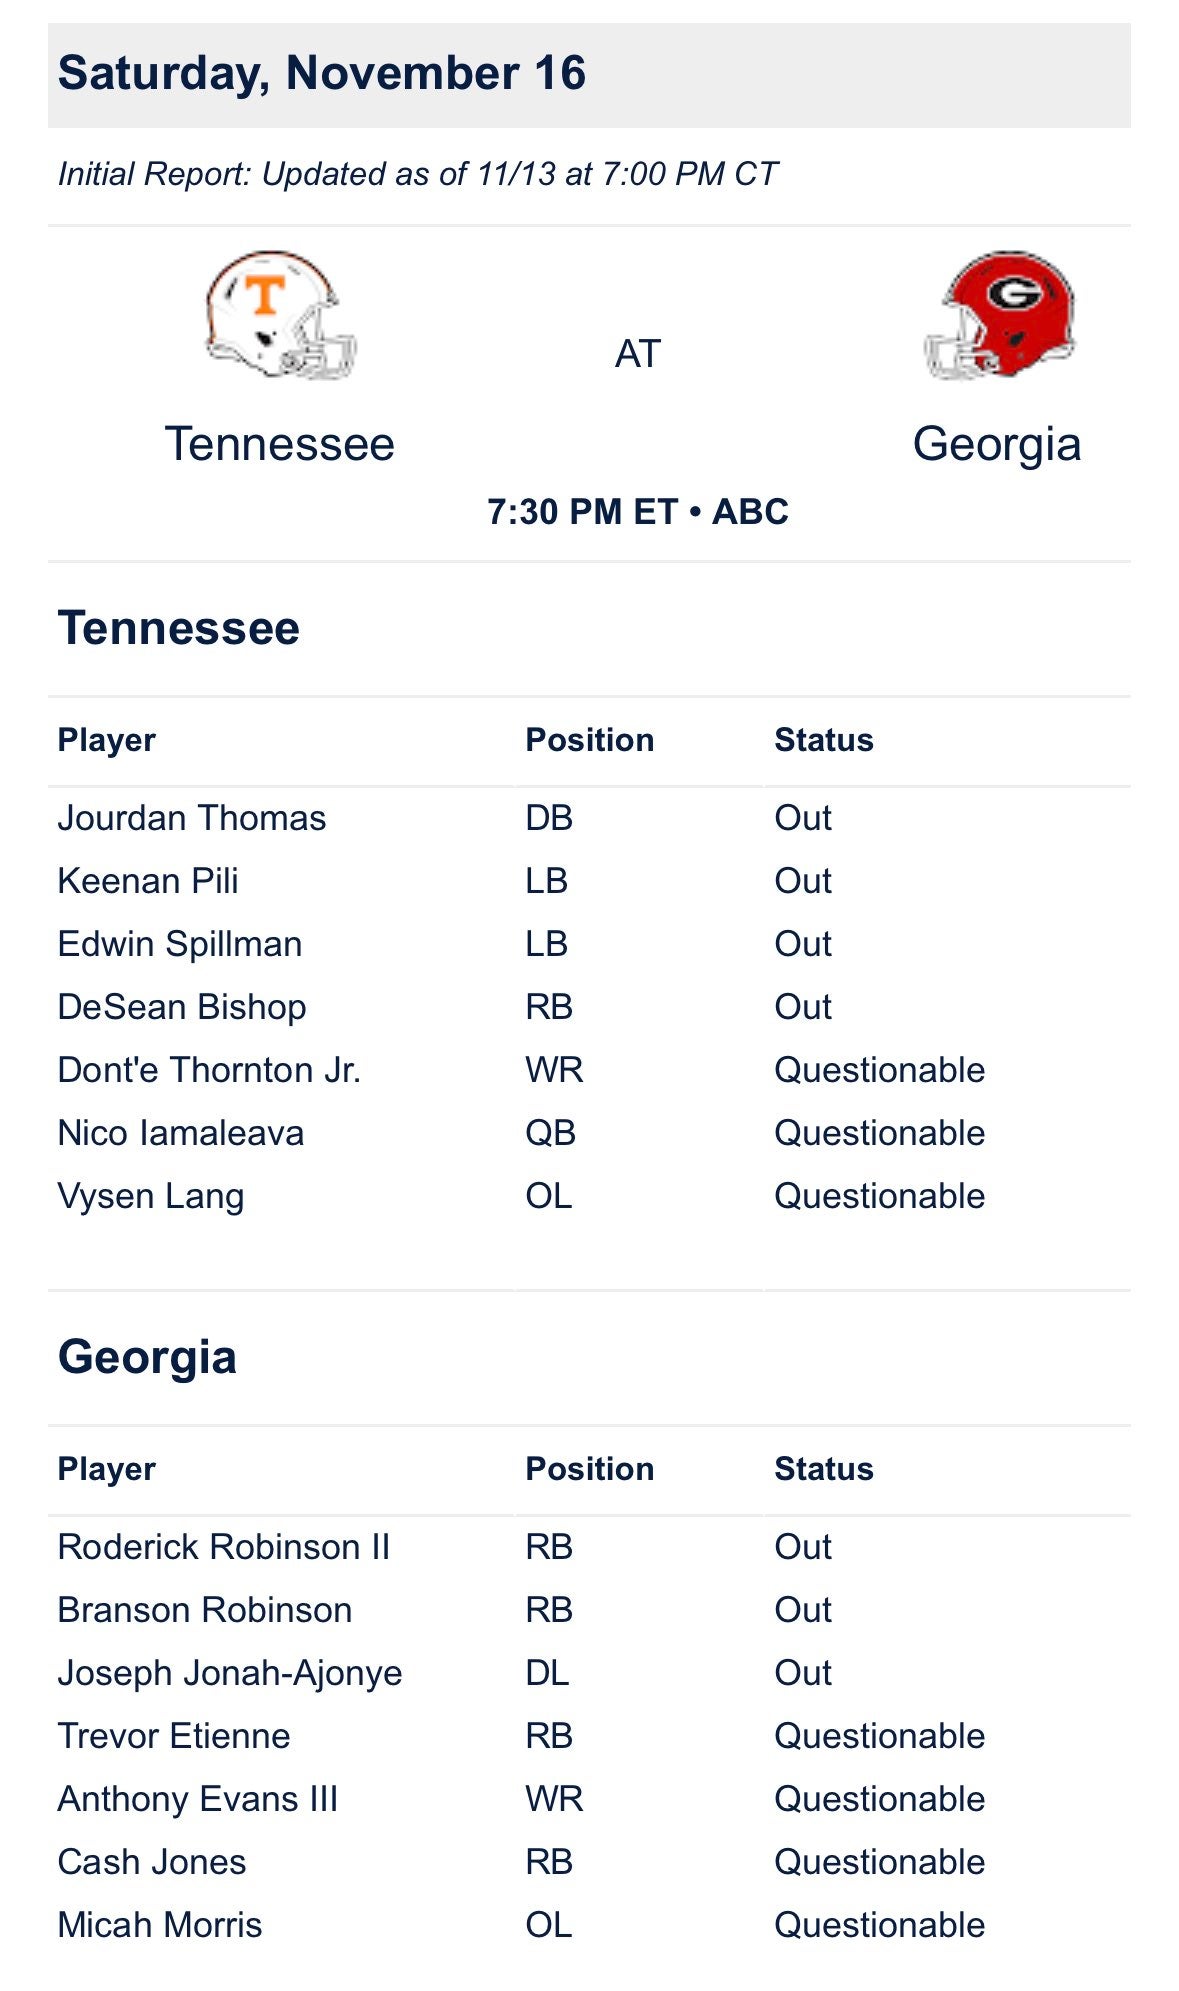Click the 7:30 PM ET • ABC game time
The height and width of the screenshot is (1991, 1179).
pos(638,512)
